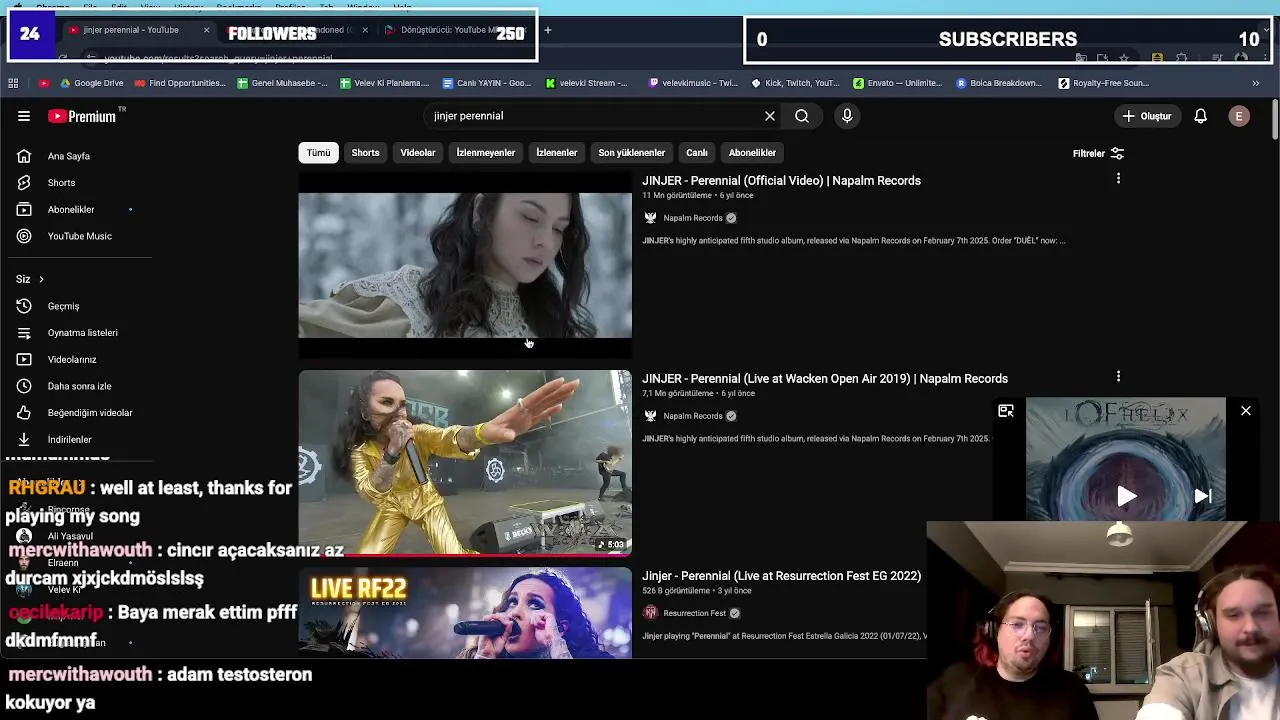Open Resurrection Fest channel link
The height and width of the screenshot is (720, 1280).
click(694, 613)
